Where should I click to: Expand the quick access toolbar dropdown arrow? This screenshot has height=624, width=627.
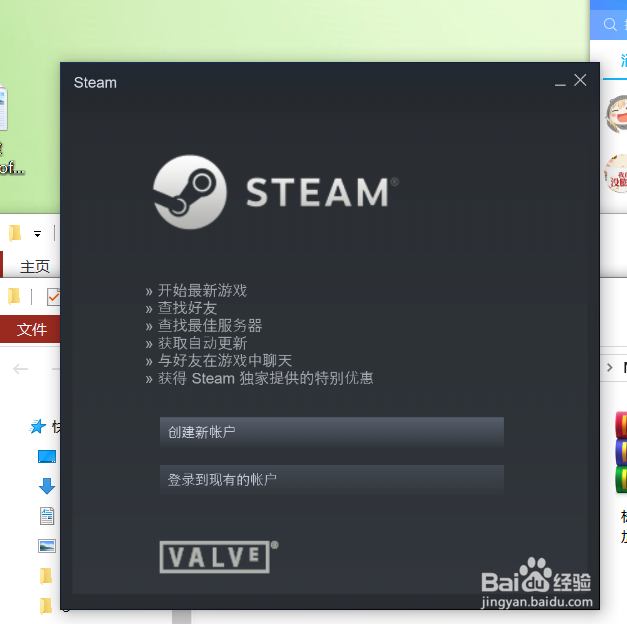(x=37, y=234)
